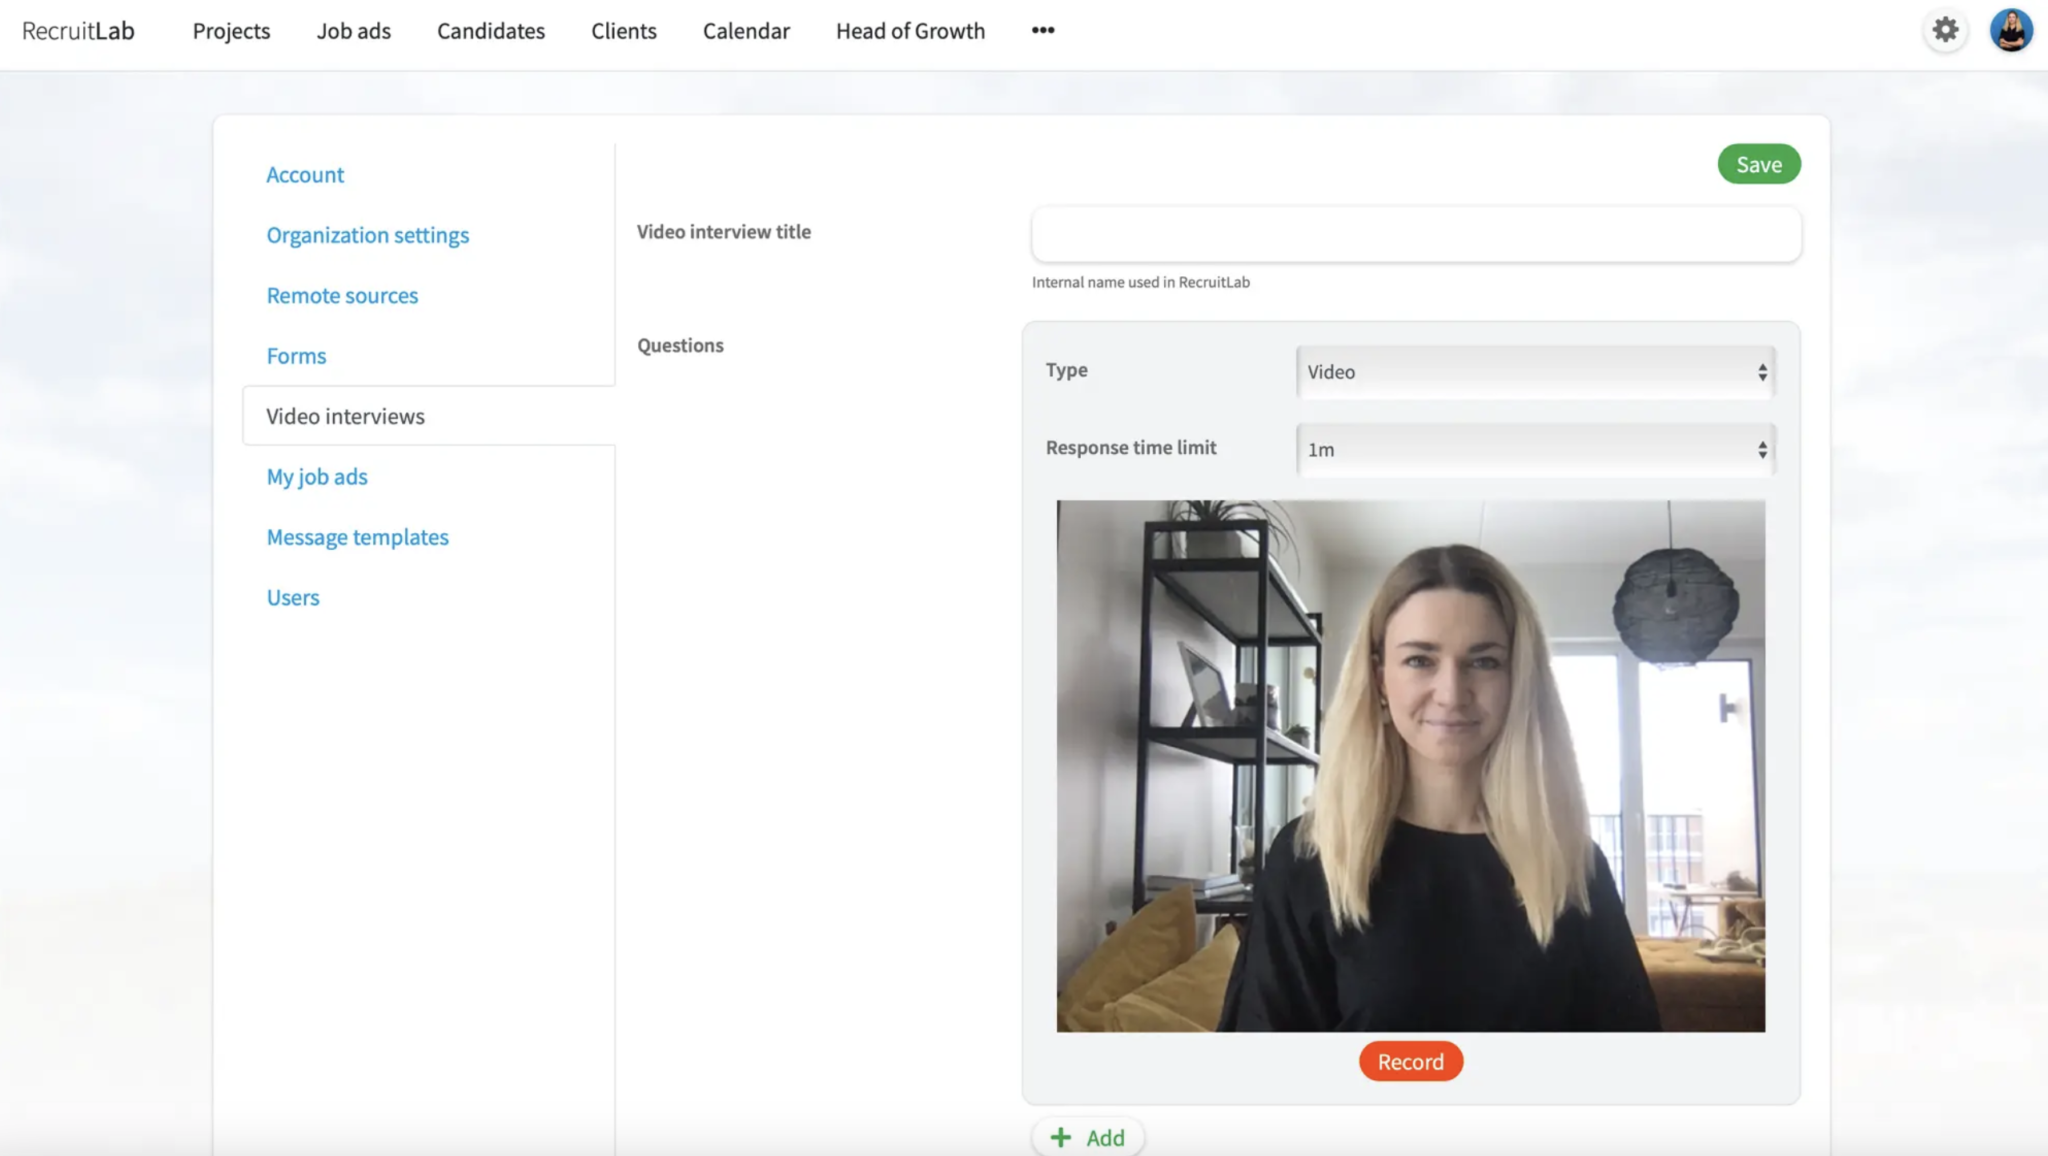Change the 1m response time selection
The image size is (2048, 1156).
(1534, 449)
